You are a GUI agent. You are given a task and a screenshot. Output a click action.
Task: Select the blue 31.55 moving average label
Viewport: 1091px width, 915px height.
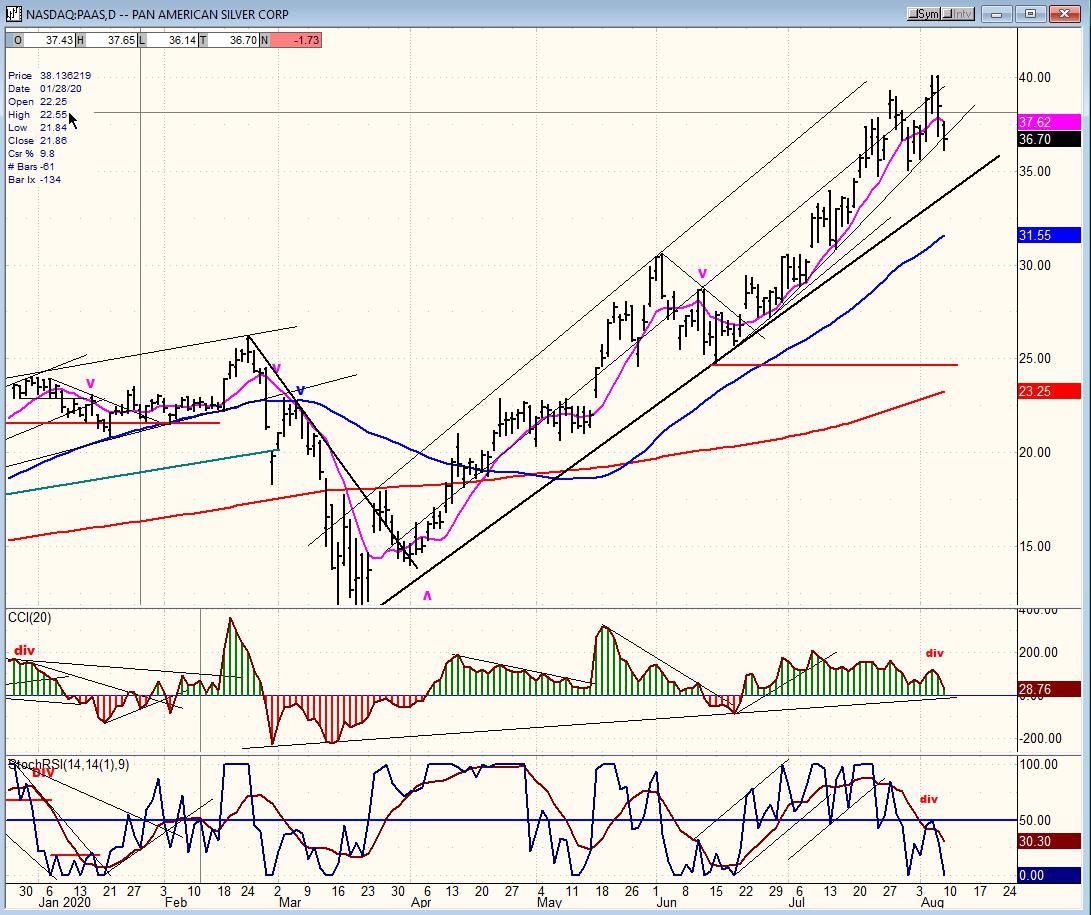(x=1049, y=235)
